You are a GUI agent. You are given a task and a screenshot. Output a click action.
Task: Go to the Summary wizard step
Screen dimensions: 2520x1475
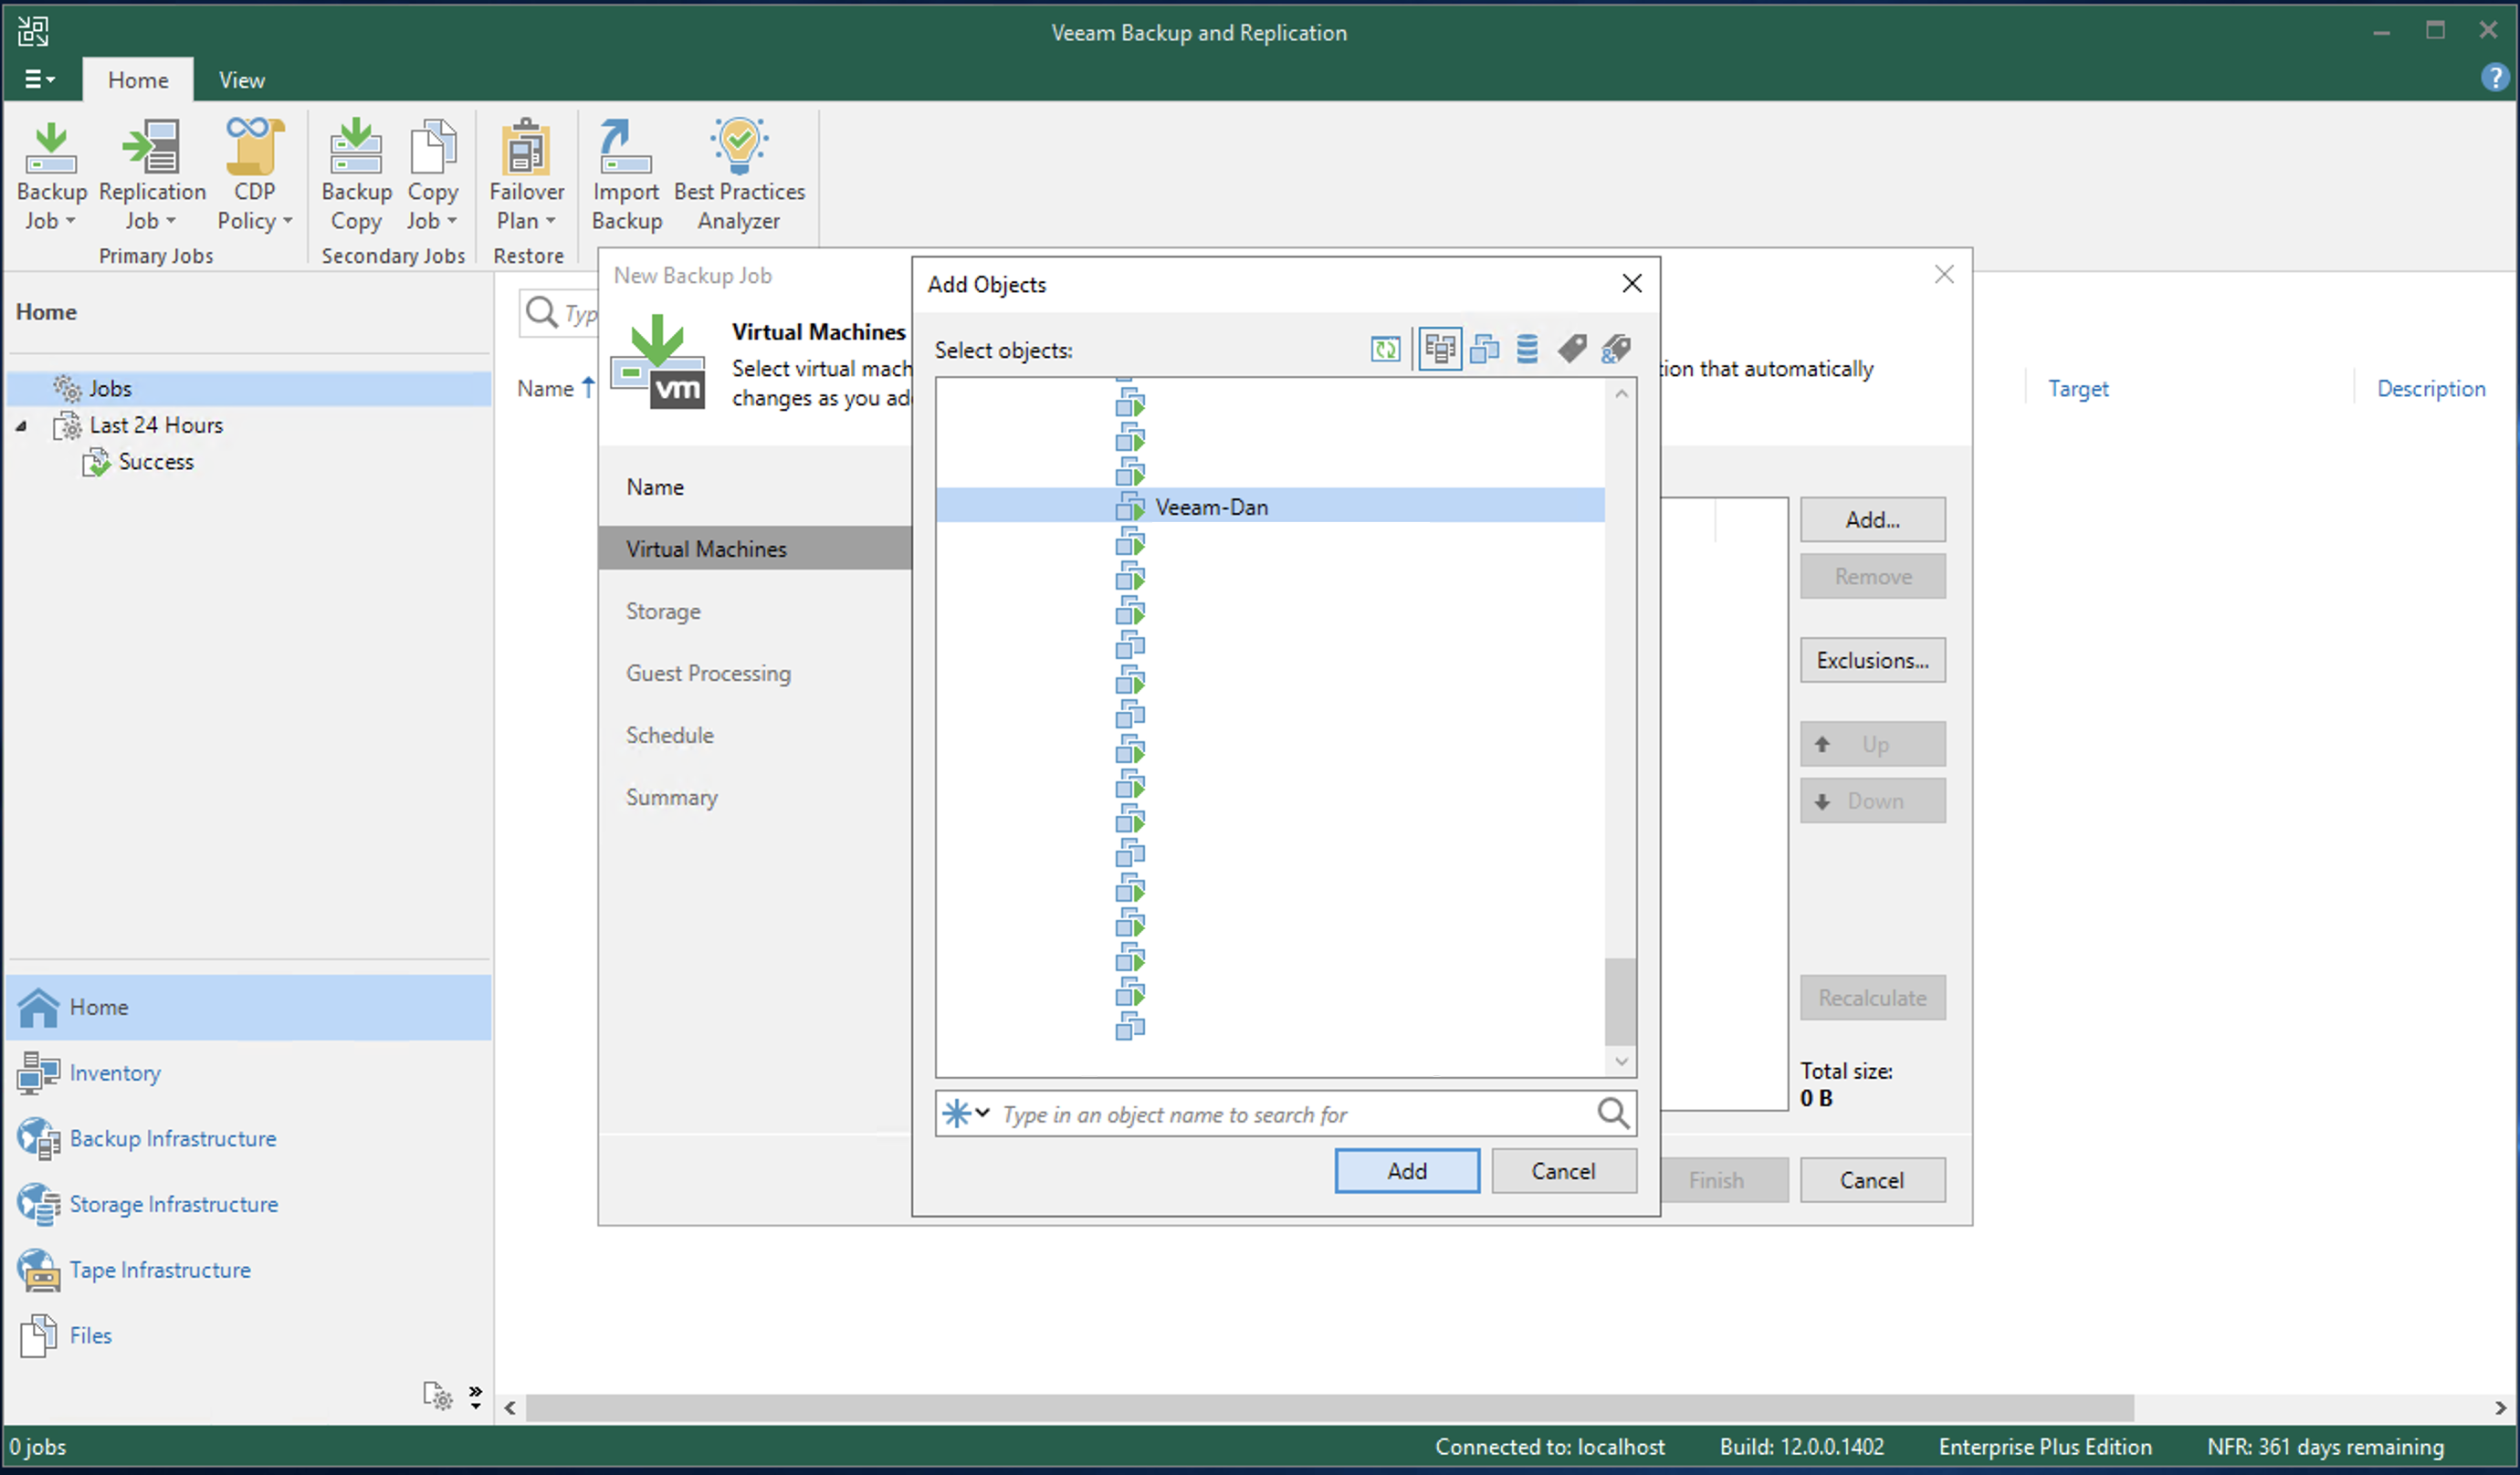point(672,797)
